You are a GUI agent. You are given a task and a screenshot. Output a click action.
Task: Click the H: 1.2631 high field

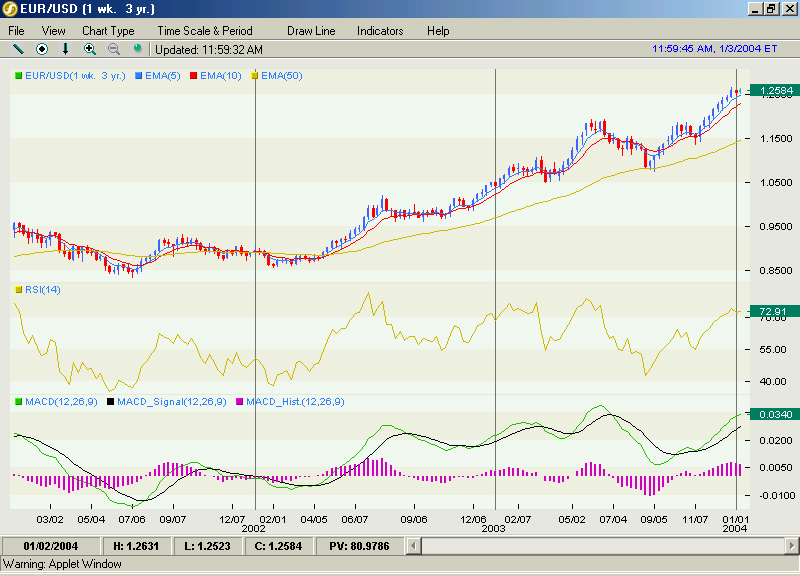click(136, 546)
